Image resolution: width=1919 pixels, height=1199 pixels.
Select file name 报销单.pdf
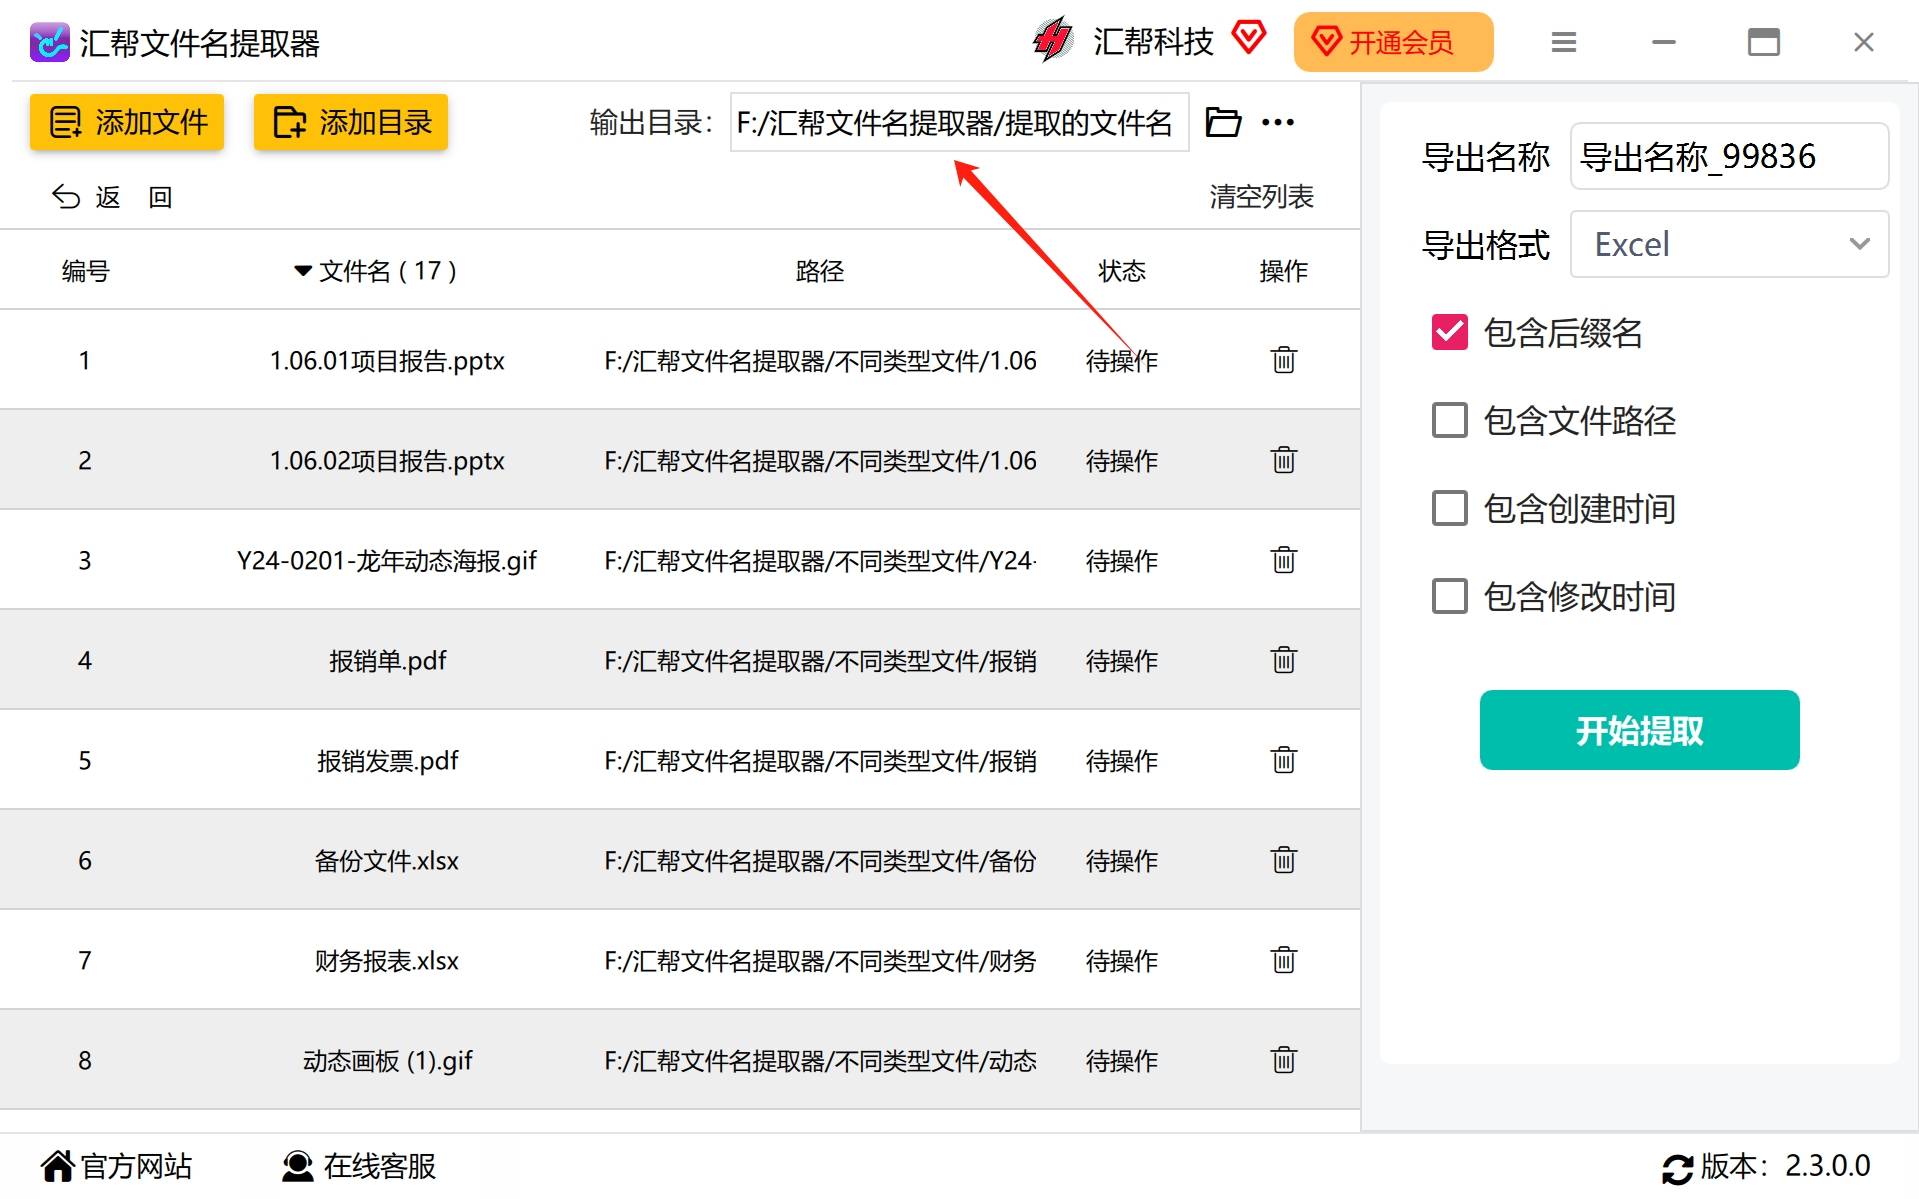point(387,660)
